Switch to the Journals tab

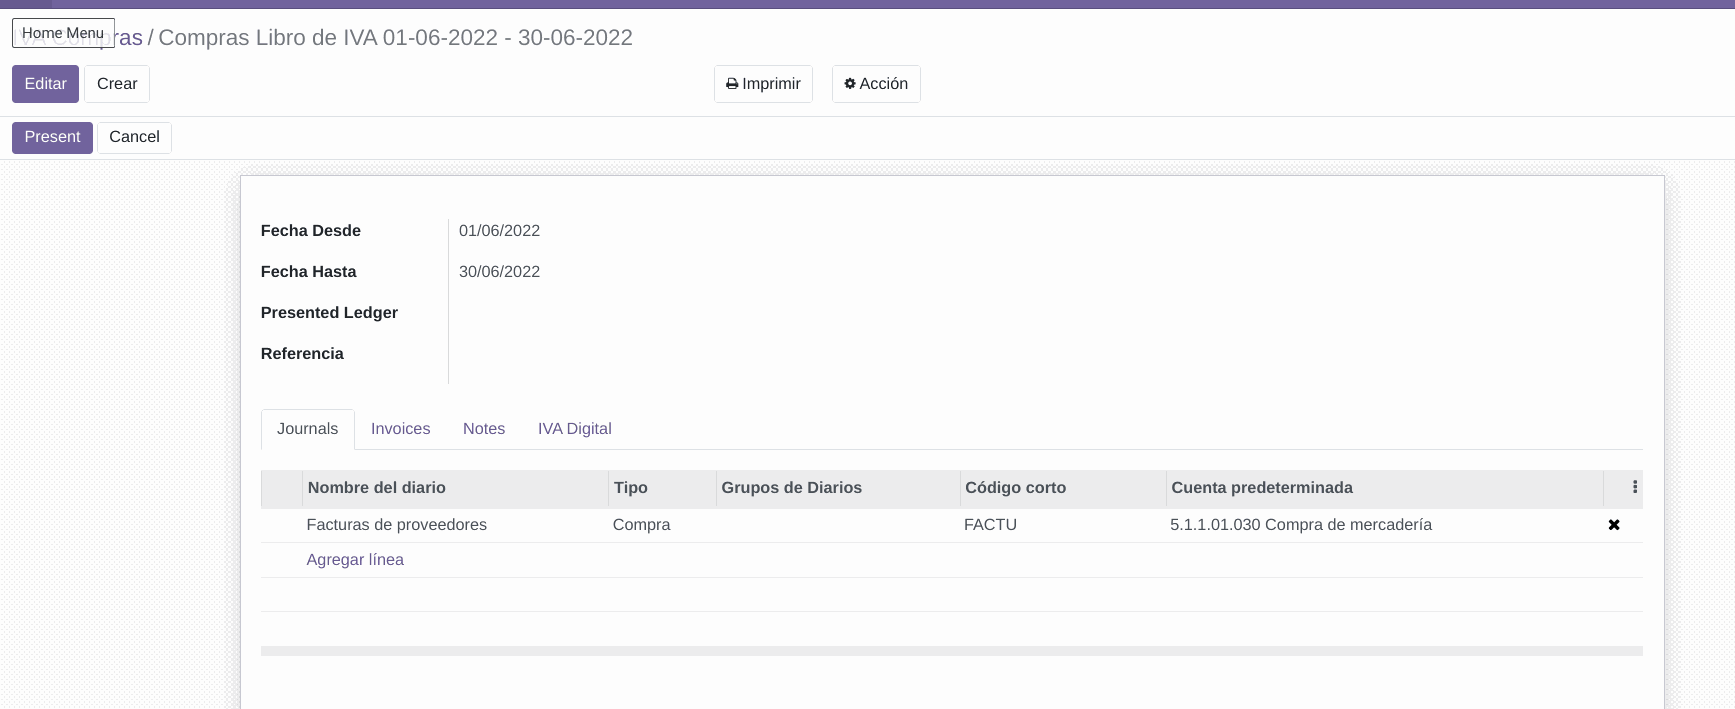307,429
